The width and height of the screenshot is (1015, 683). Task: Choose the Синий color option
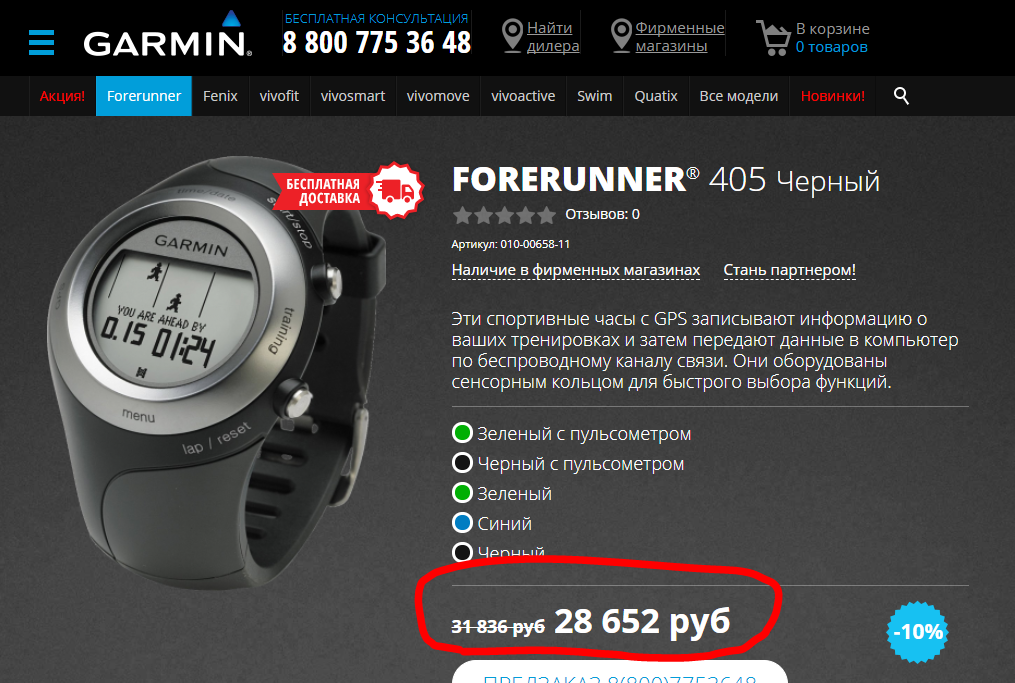click(491, 523)
